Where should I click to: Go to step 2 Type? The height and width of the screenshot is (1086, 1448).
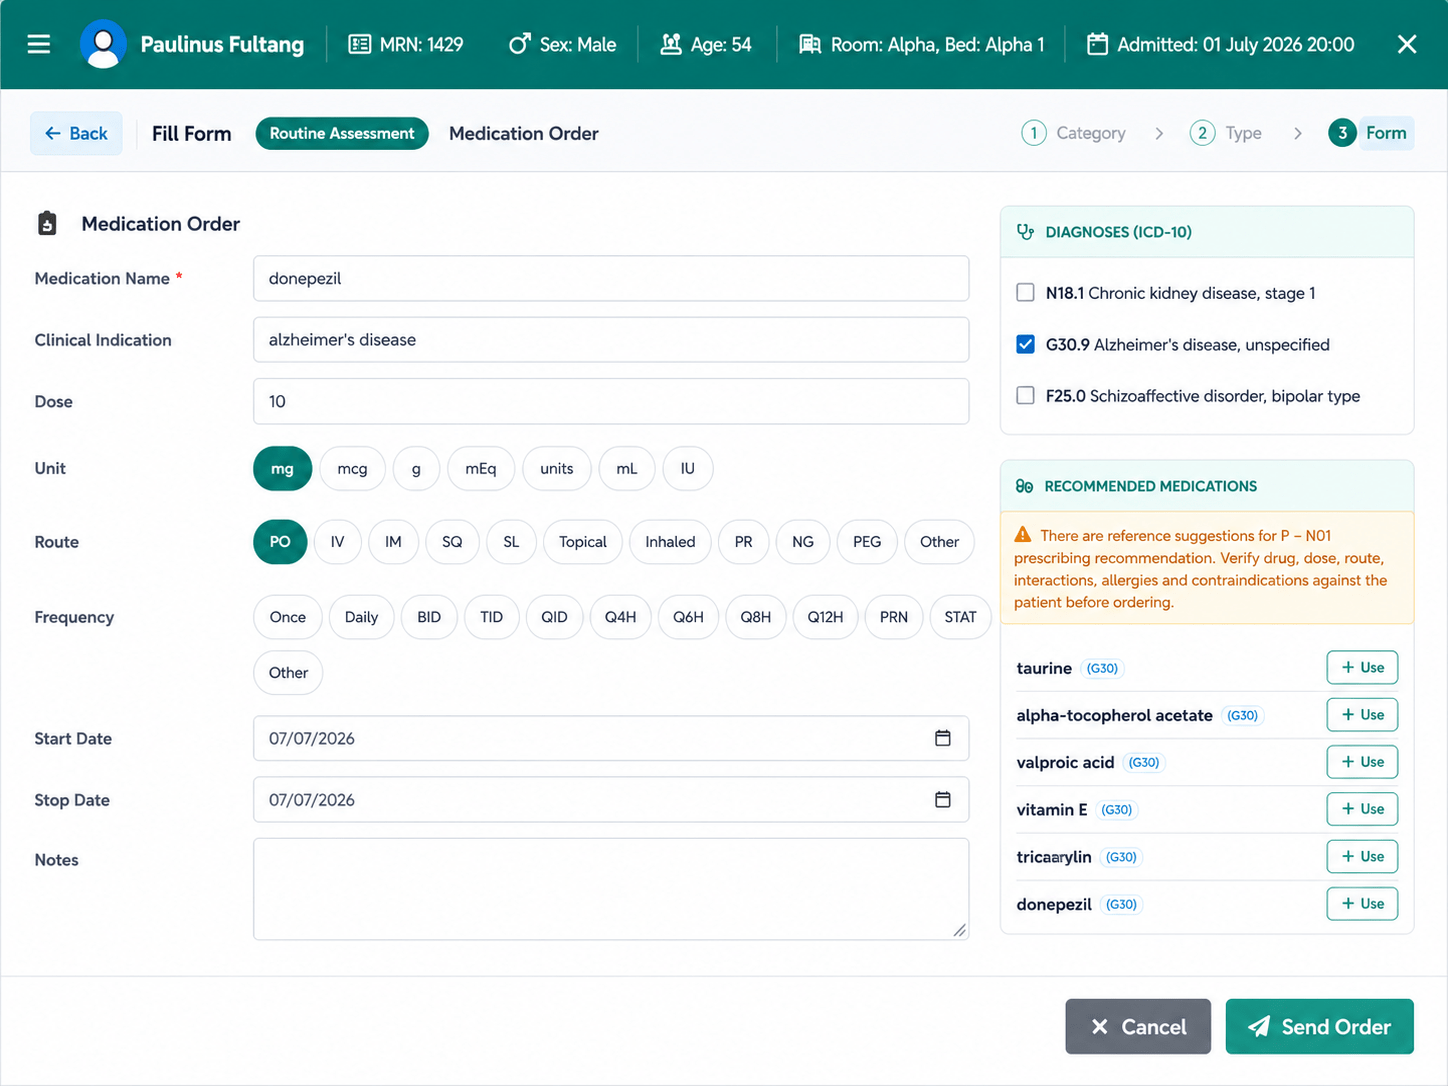[x=1226, y=133]
